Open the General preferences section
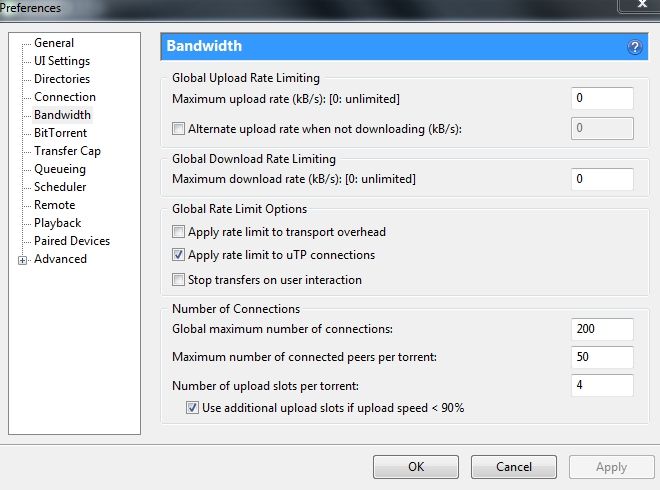The width and height of the screenshot is (660, 490). [54, 43]
